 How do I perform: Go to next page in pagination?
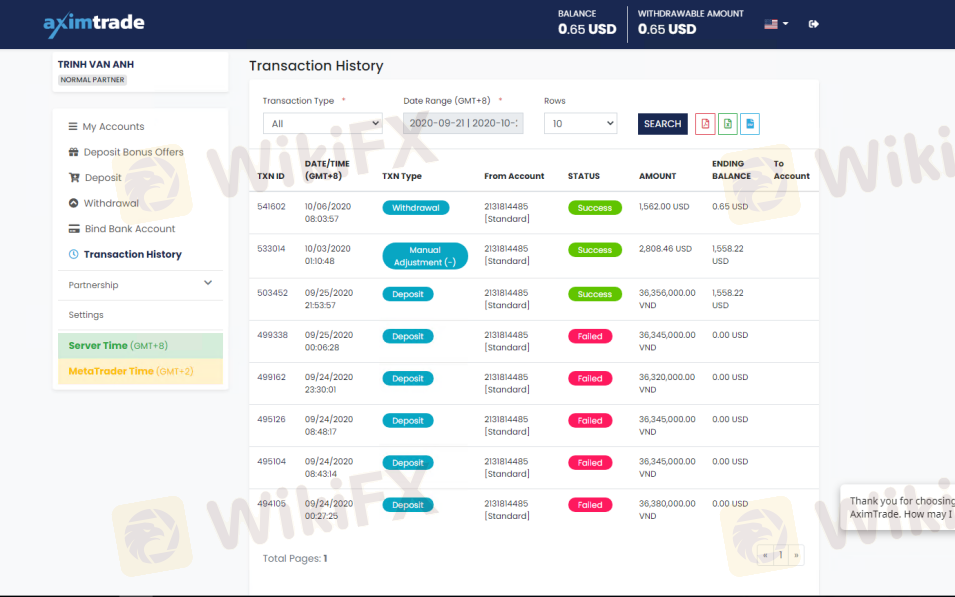point(796,555)
